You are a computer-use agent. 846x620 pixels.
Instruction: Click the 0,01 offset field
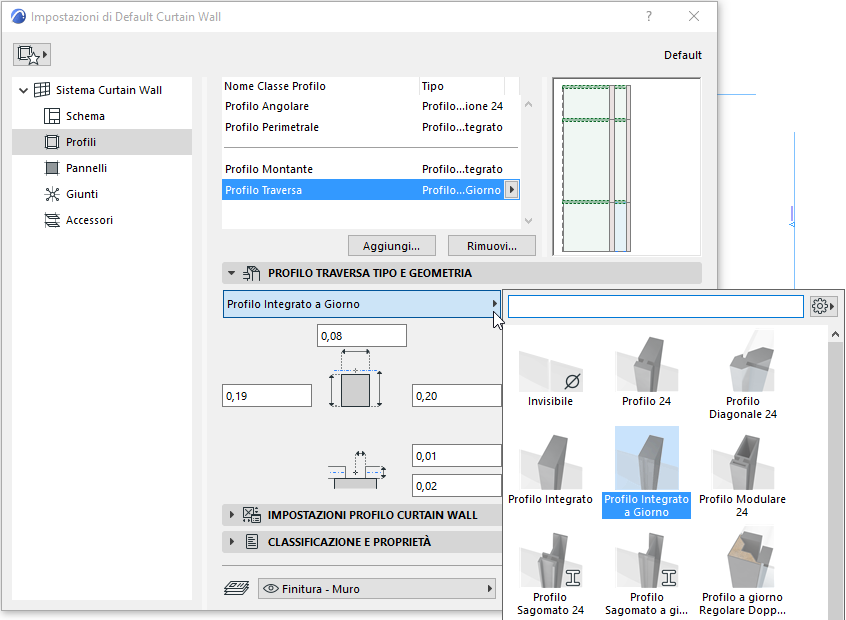click(456, 456)
